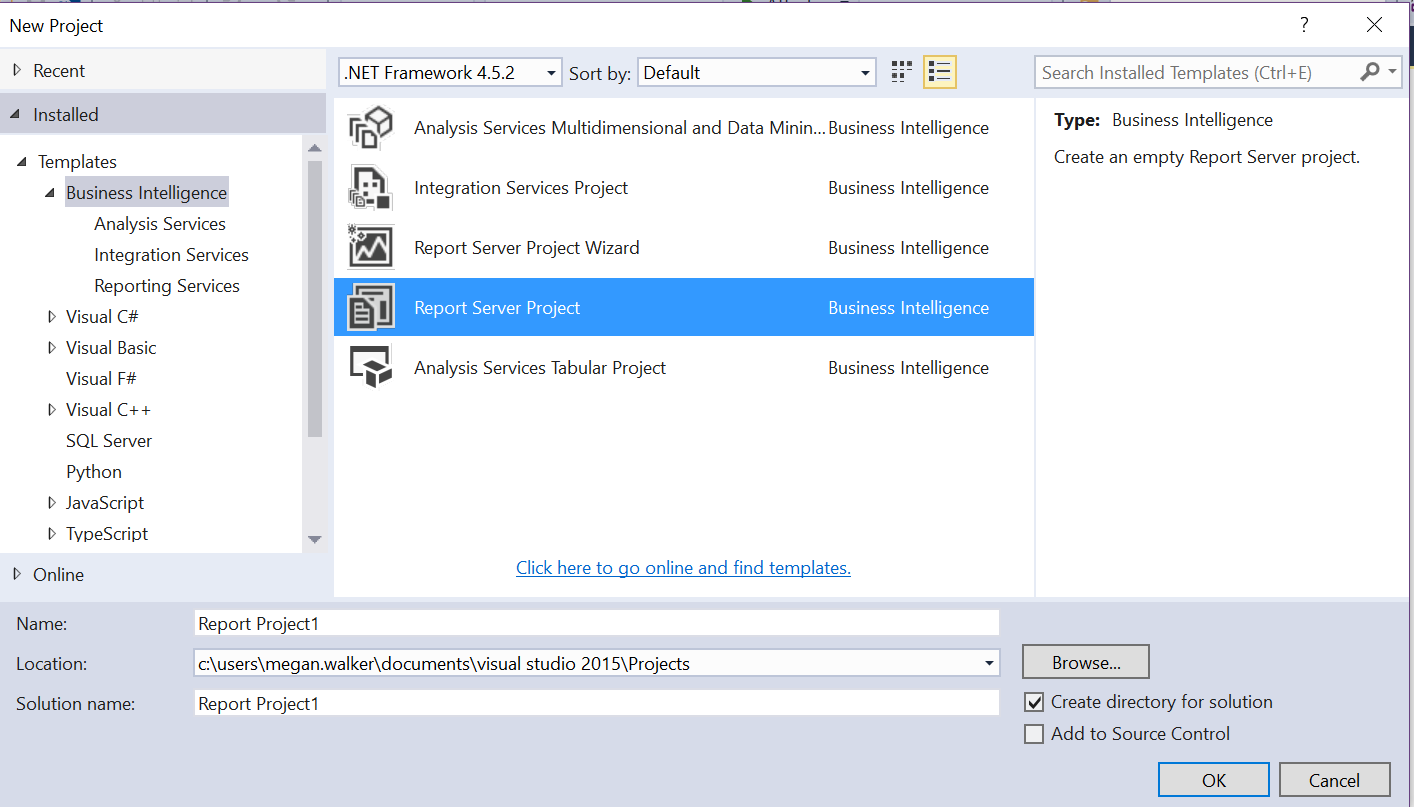The image size is (1414, 807).
Task: Select Report Server Project Wizard template text
Action: pos(527,248)
